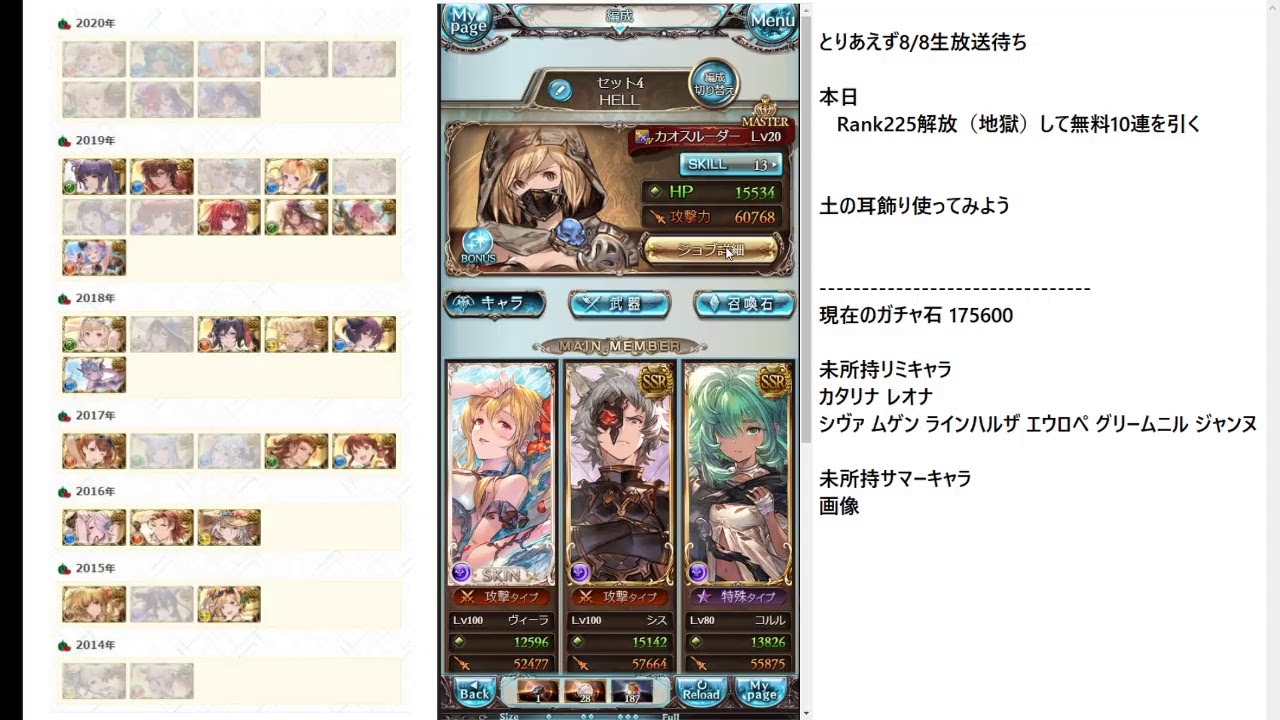Switch to the 召喚石 tab
Viewport: 1280px width, 720px height.
[744, 304]
